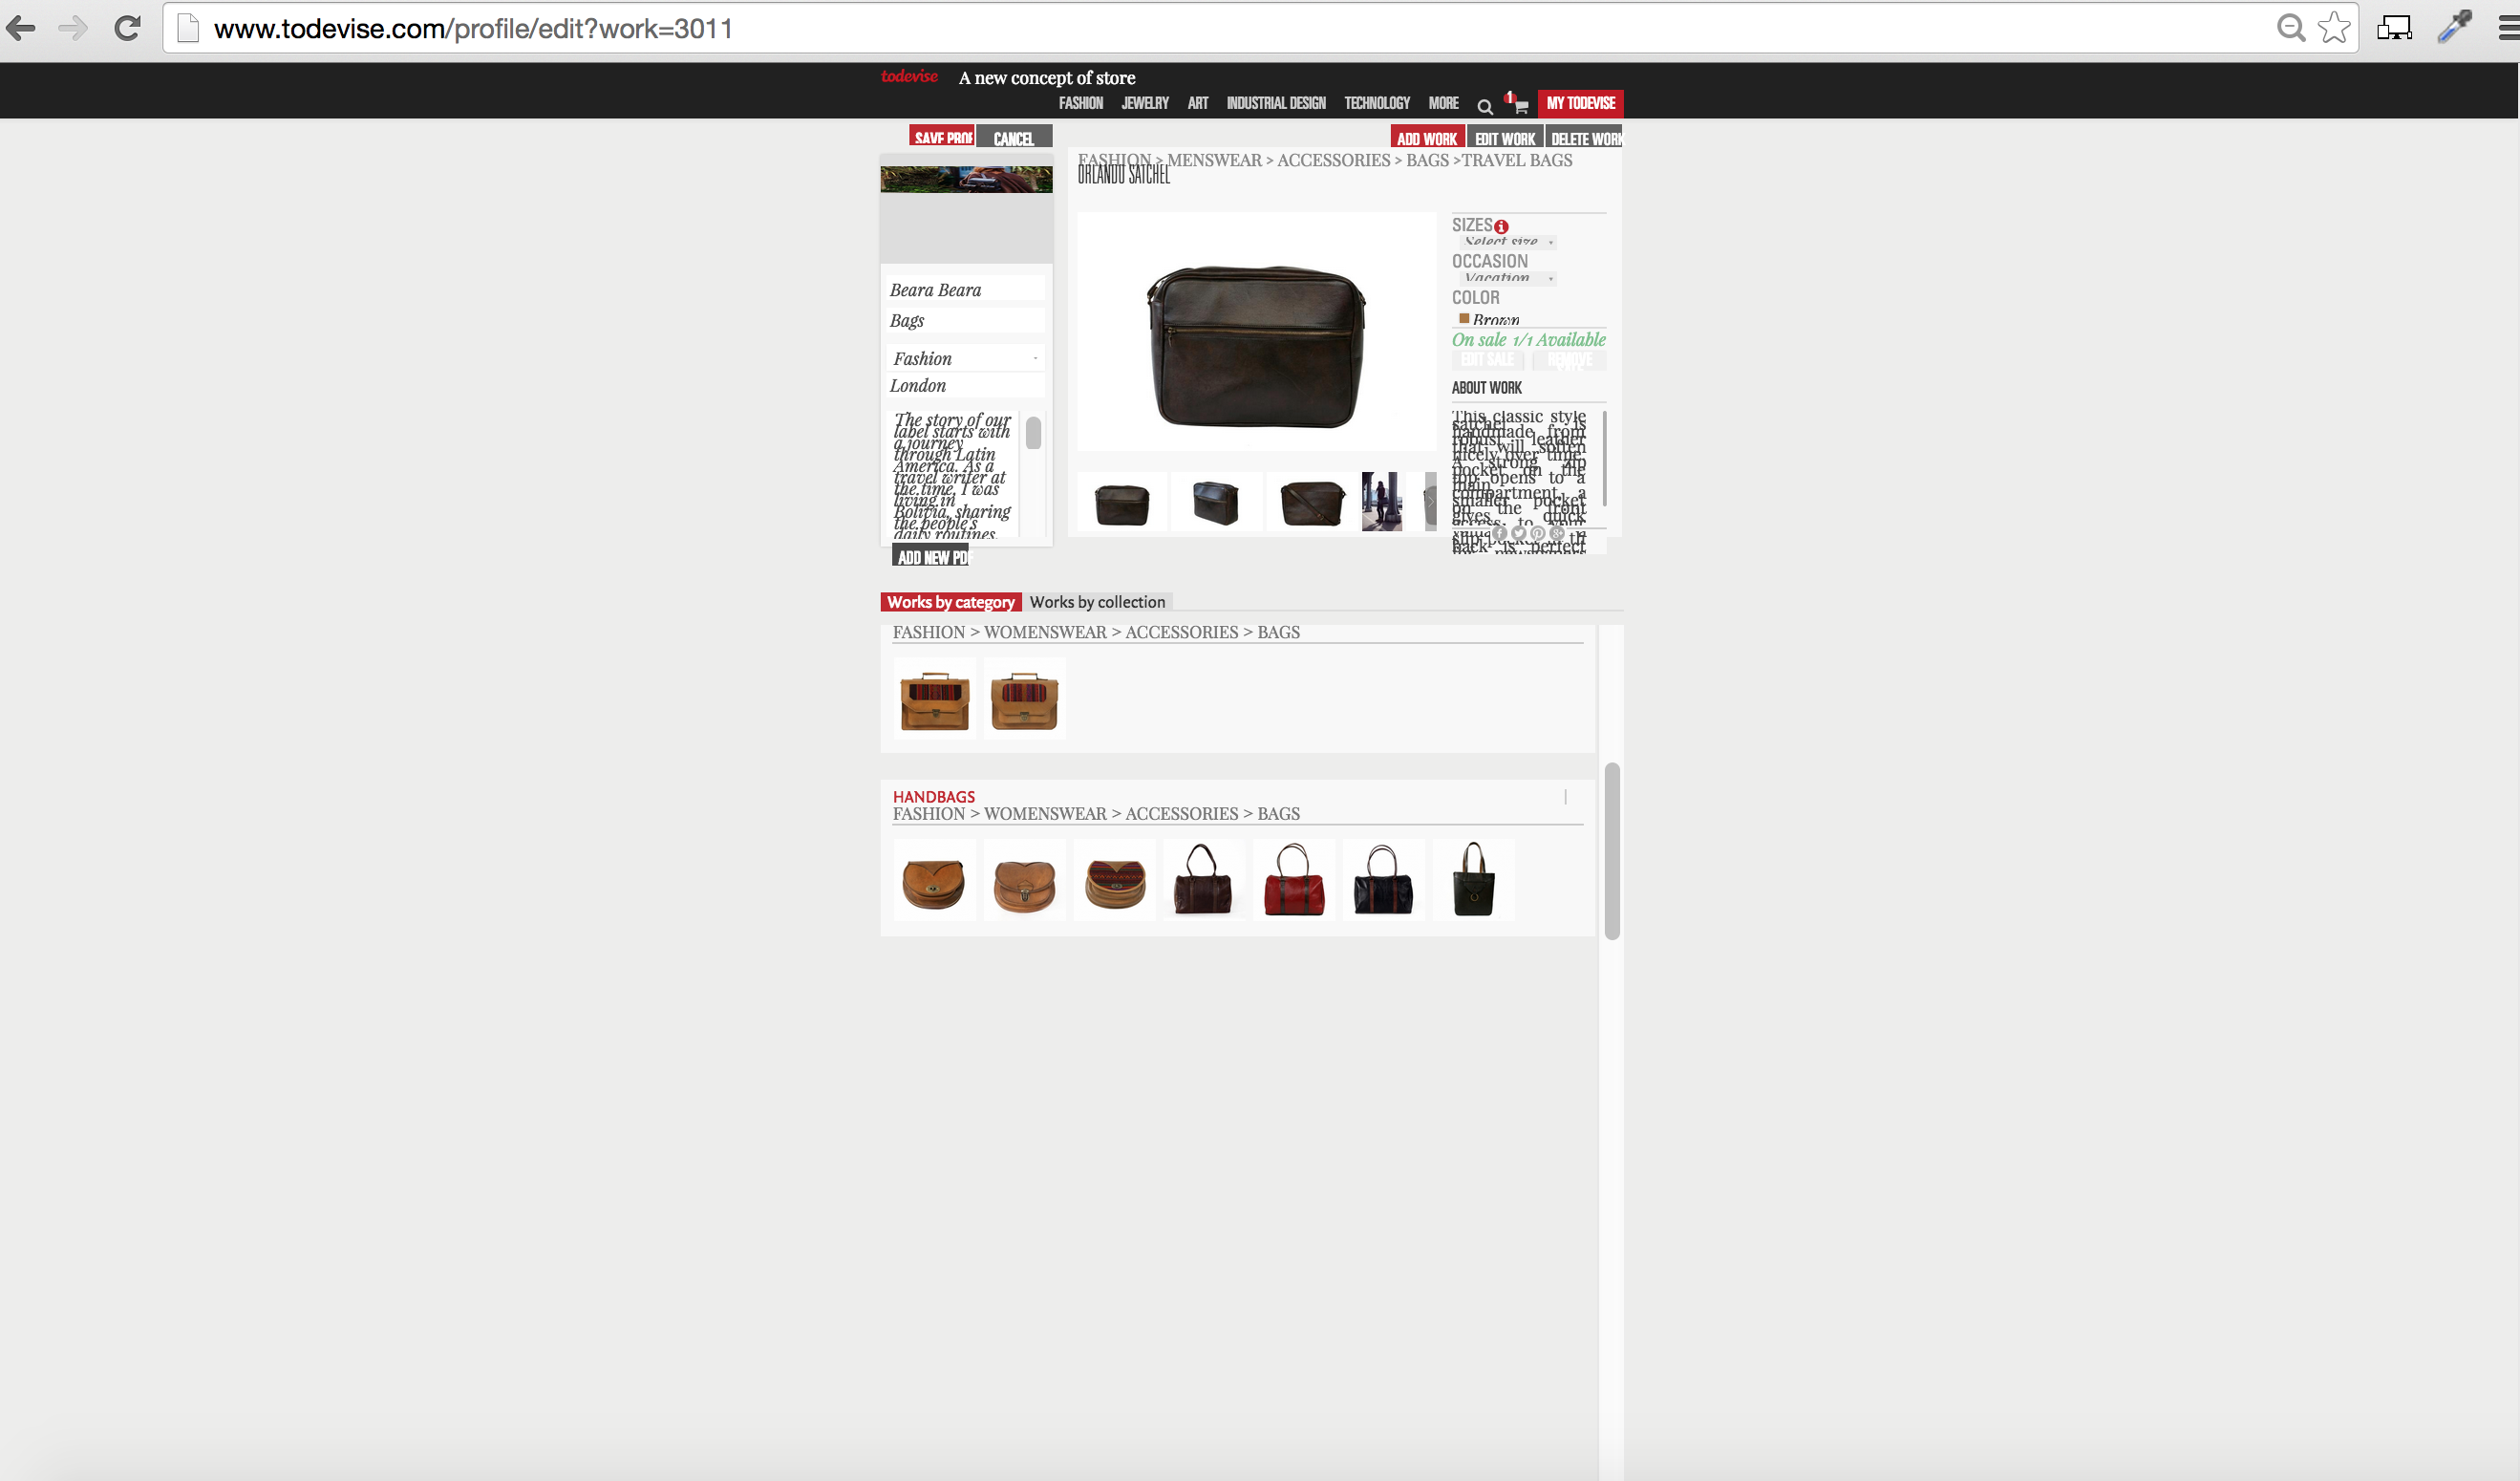Open the Fashion category dropdown in profile
Viewport: 2520px width, 1481px height.
[x=965, y=358]
